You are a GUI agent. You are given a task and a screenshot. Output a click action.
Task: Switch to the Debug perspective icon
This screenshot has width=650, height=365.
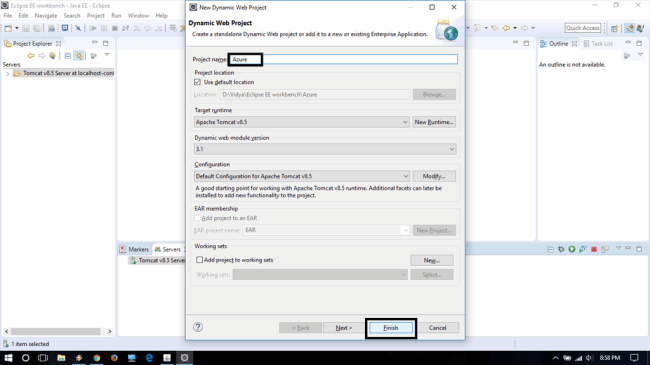point(640,28)
